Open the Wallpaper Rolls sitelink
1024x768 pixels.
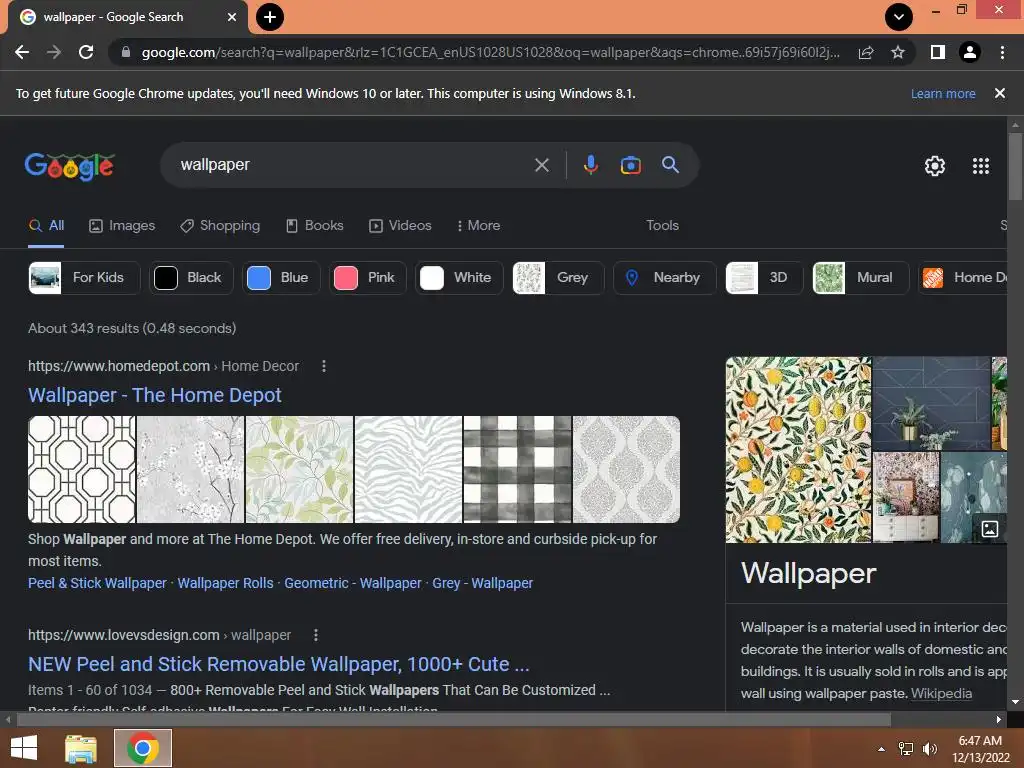[225, 583]
